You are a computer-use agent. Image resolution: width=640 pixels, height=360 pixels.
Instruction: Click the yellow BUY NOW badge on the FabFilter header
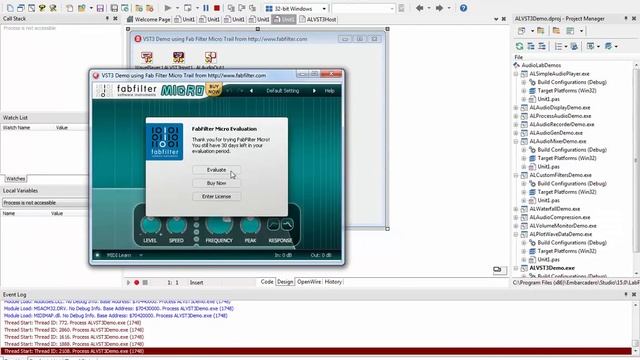pyautogui.click(x=213, y=89)
